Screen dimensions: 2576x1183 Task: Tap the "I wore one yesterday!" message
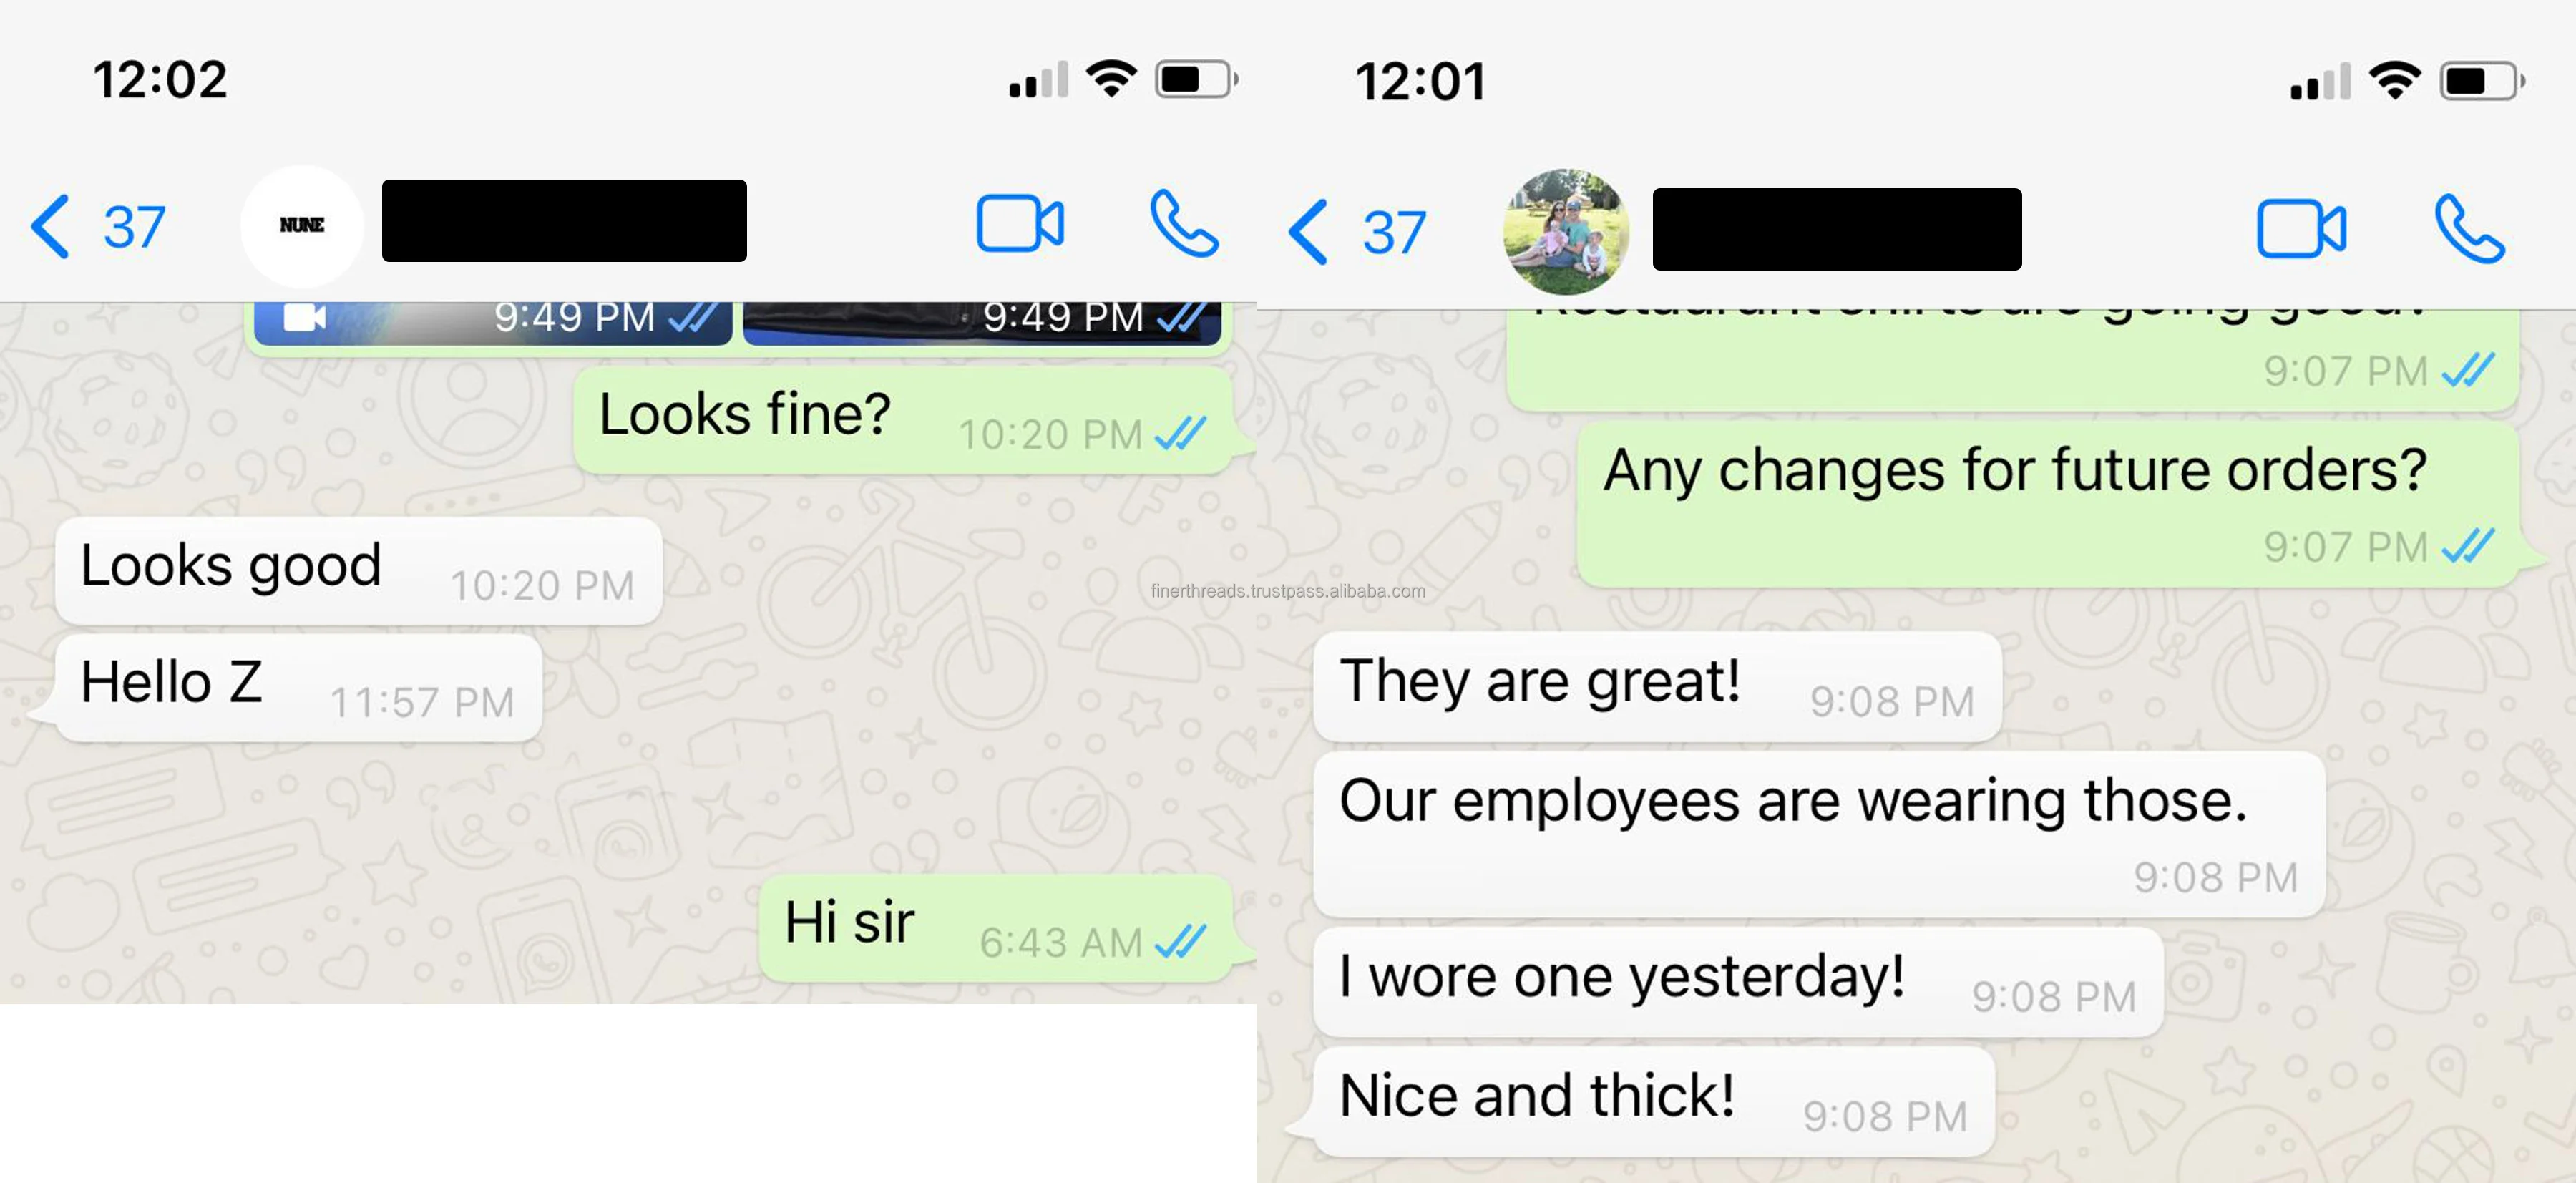[1738, 982]
